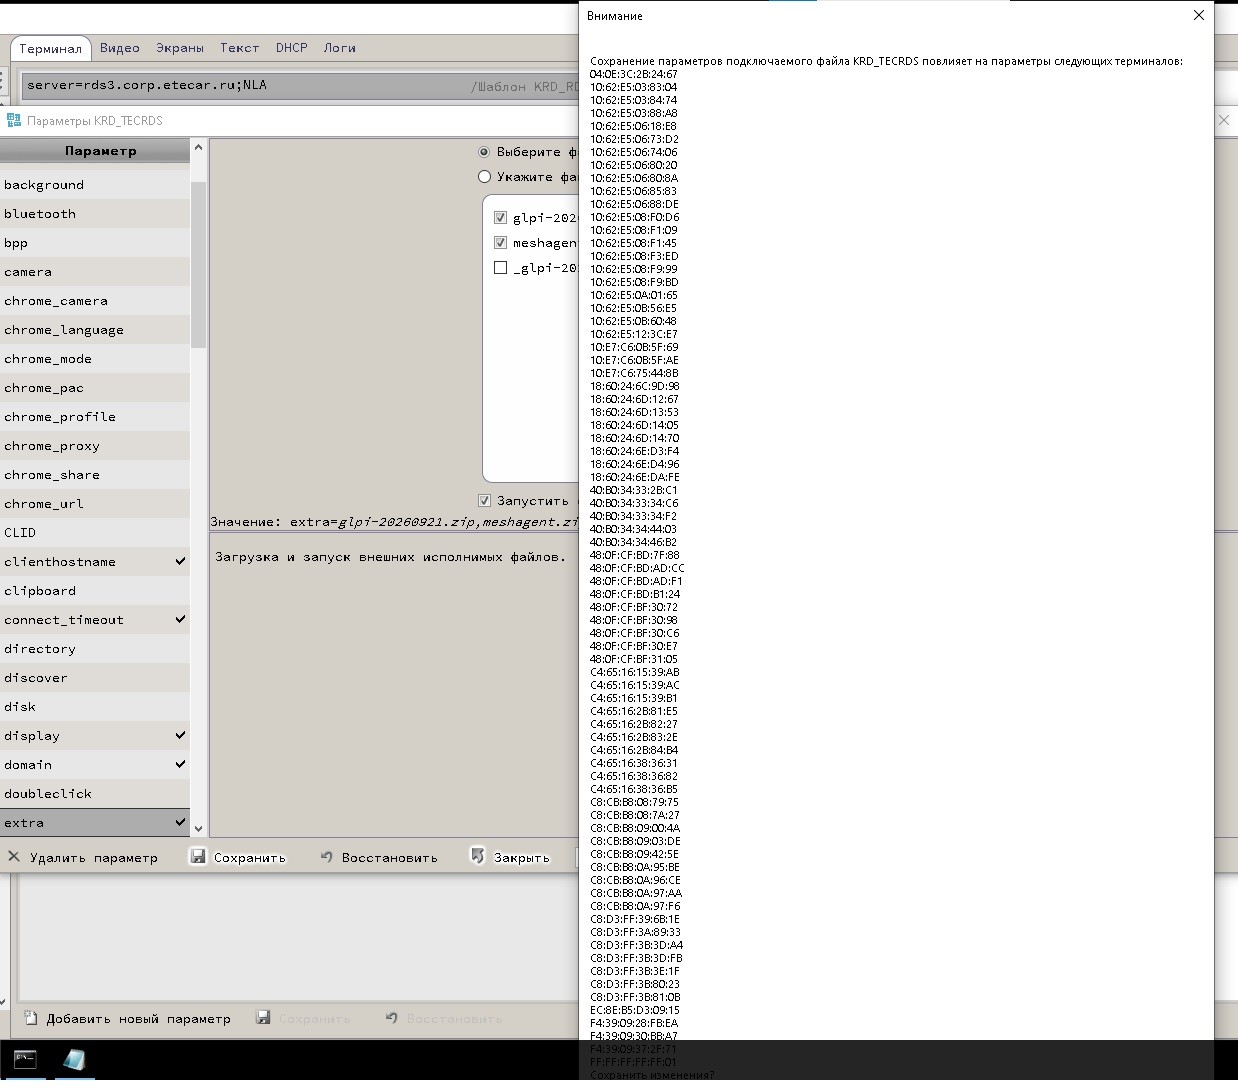Switch to the DHCP tab
This screenshot has width=1238, height=1092.
click(292, 48)
